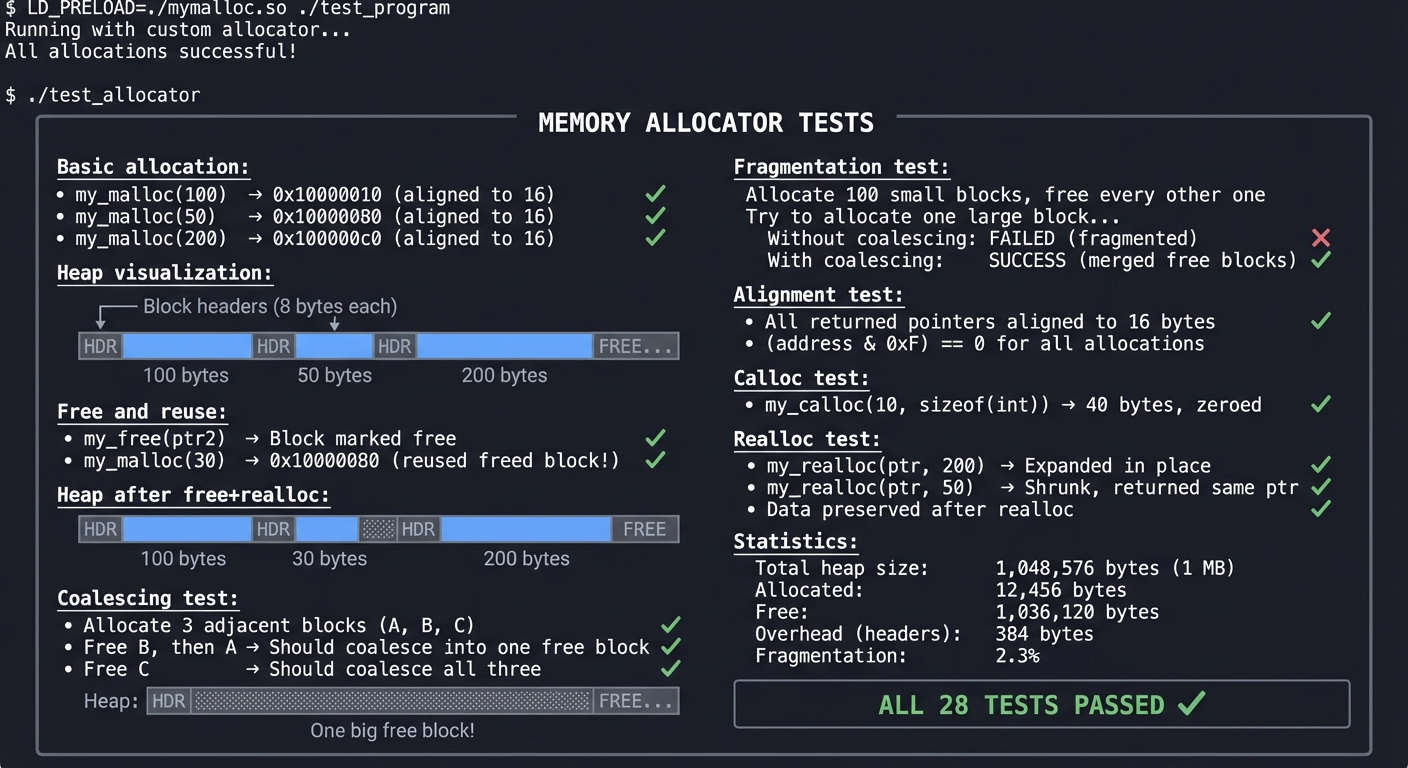
Task: Select the checkmark next to 'Free C' coalescing line
Action: pos(669,668)
